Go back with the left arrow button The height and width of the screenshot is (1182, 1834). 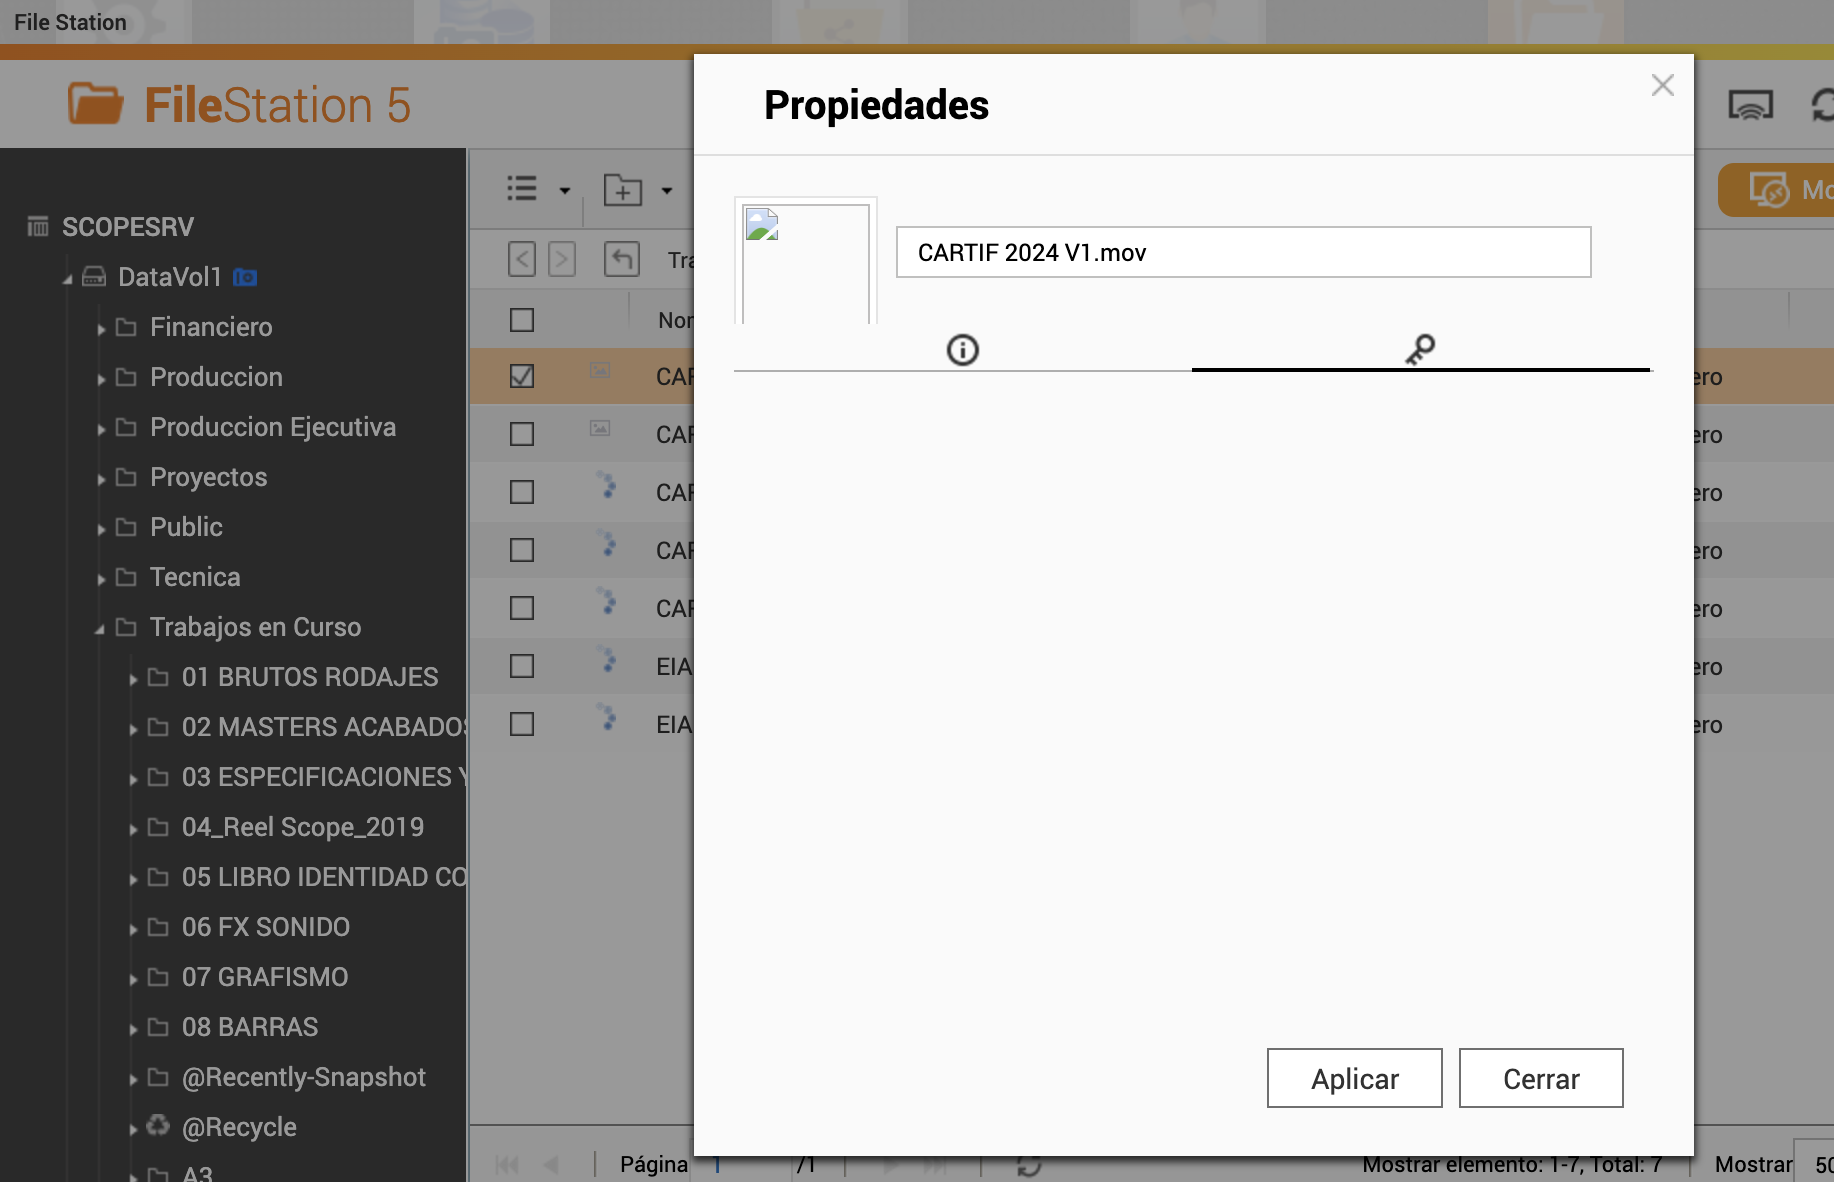click(x=521, y=259)
